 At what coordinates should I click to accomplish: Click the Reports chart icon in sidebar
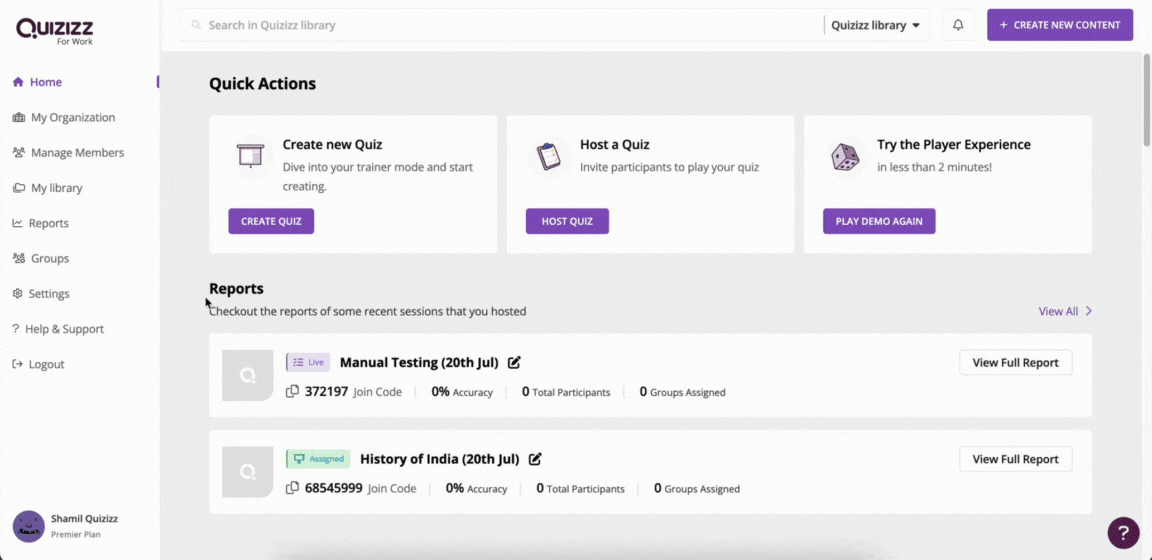[x=18, y=223]
